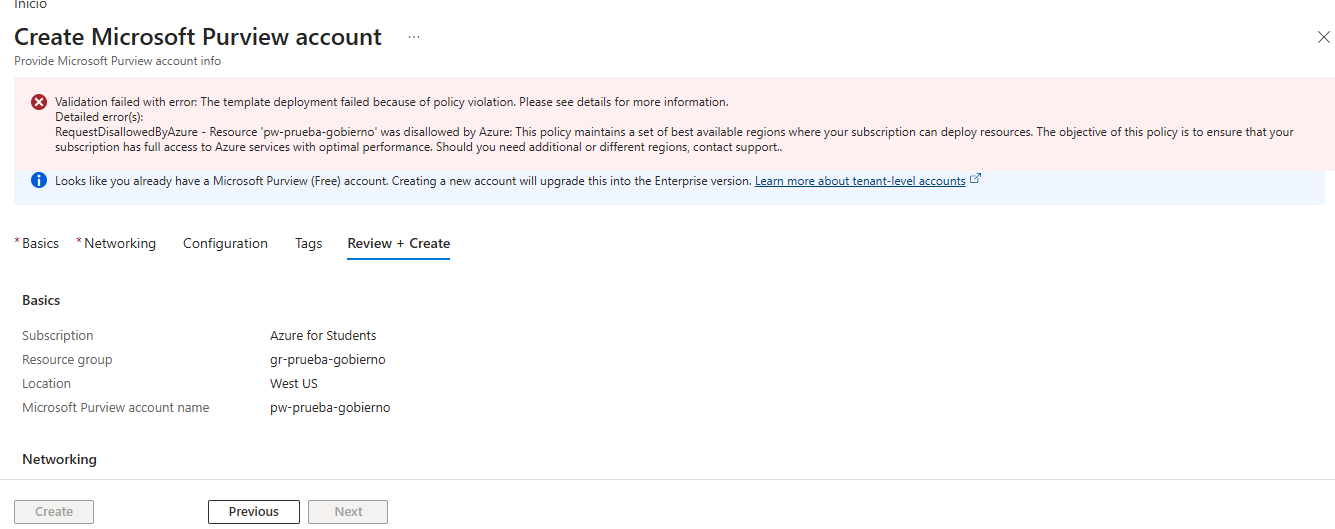Click the 'Validation failed with error' message line
The height and width of the screenshot is (529, 1335).
click(x=392, y=102)
